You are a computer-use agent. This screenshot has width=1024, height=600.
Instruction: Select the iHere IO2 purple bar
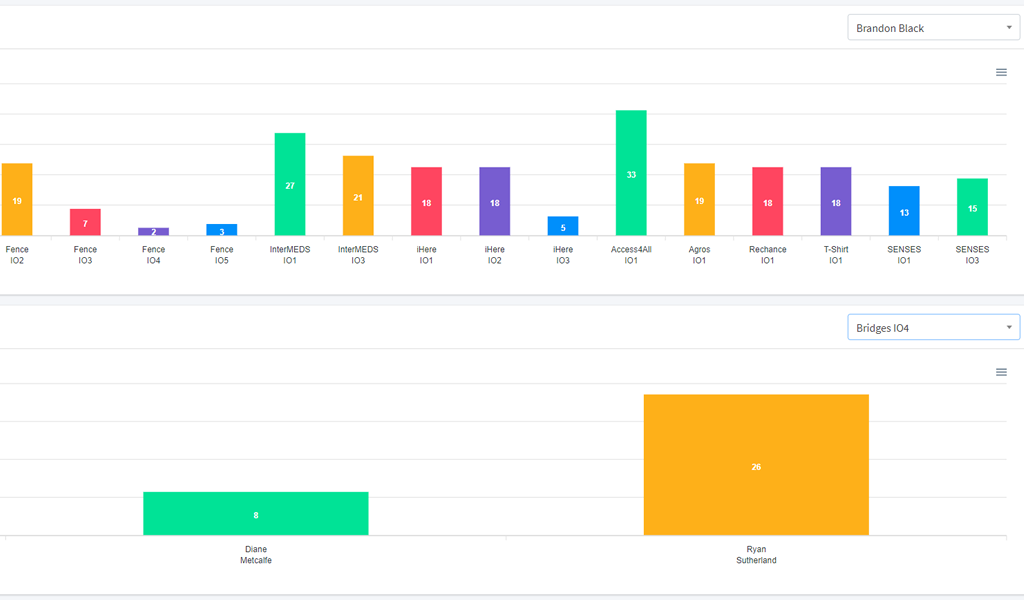tap(495, 201)
